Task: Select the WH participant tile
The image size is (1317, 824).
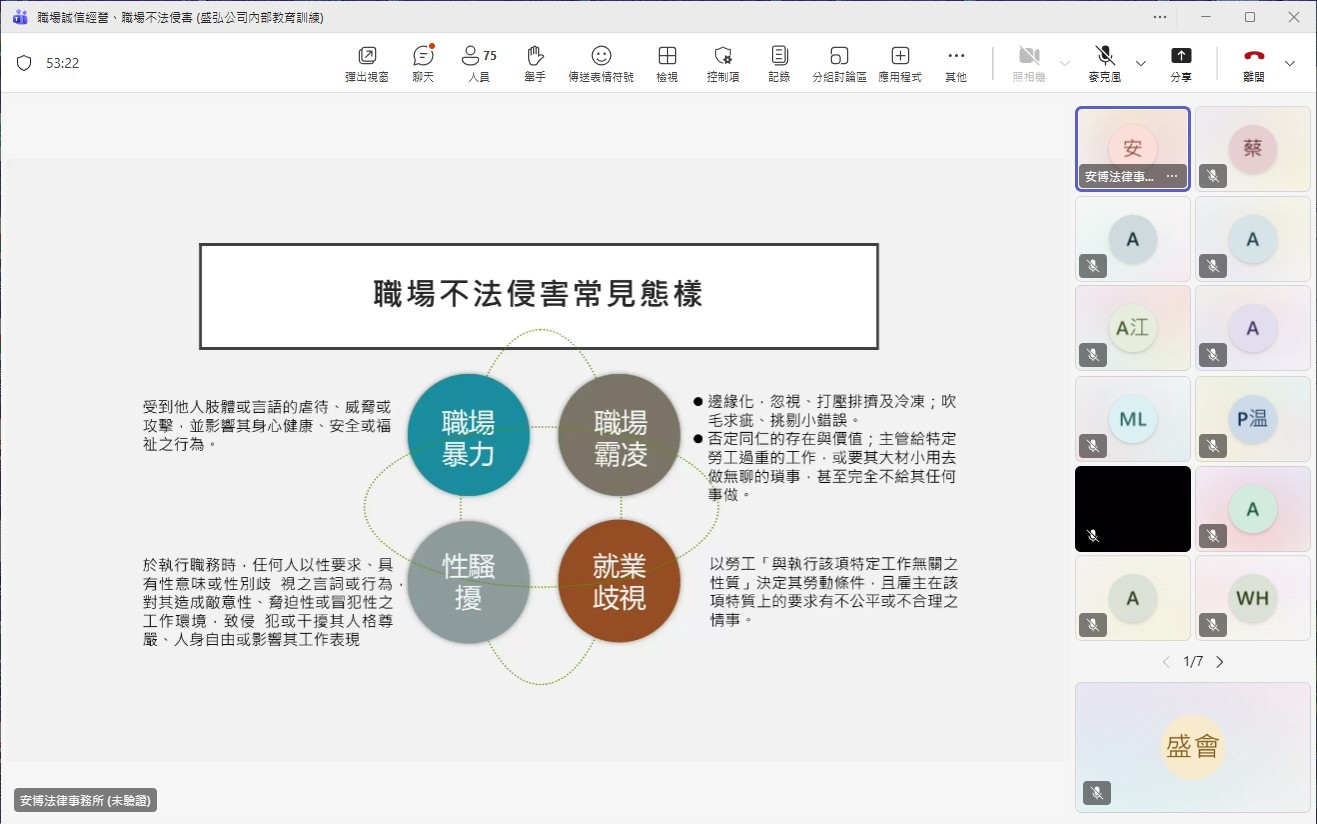Action: tap(1252, 598)
